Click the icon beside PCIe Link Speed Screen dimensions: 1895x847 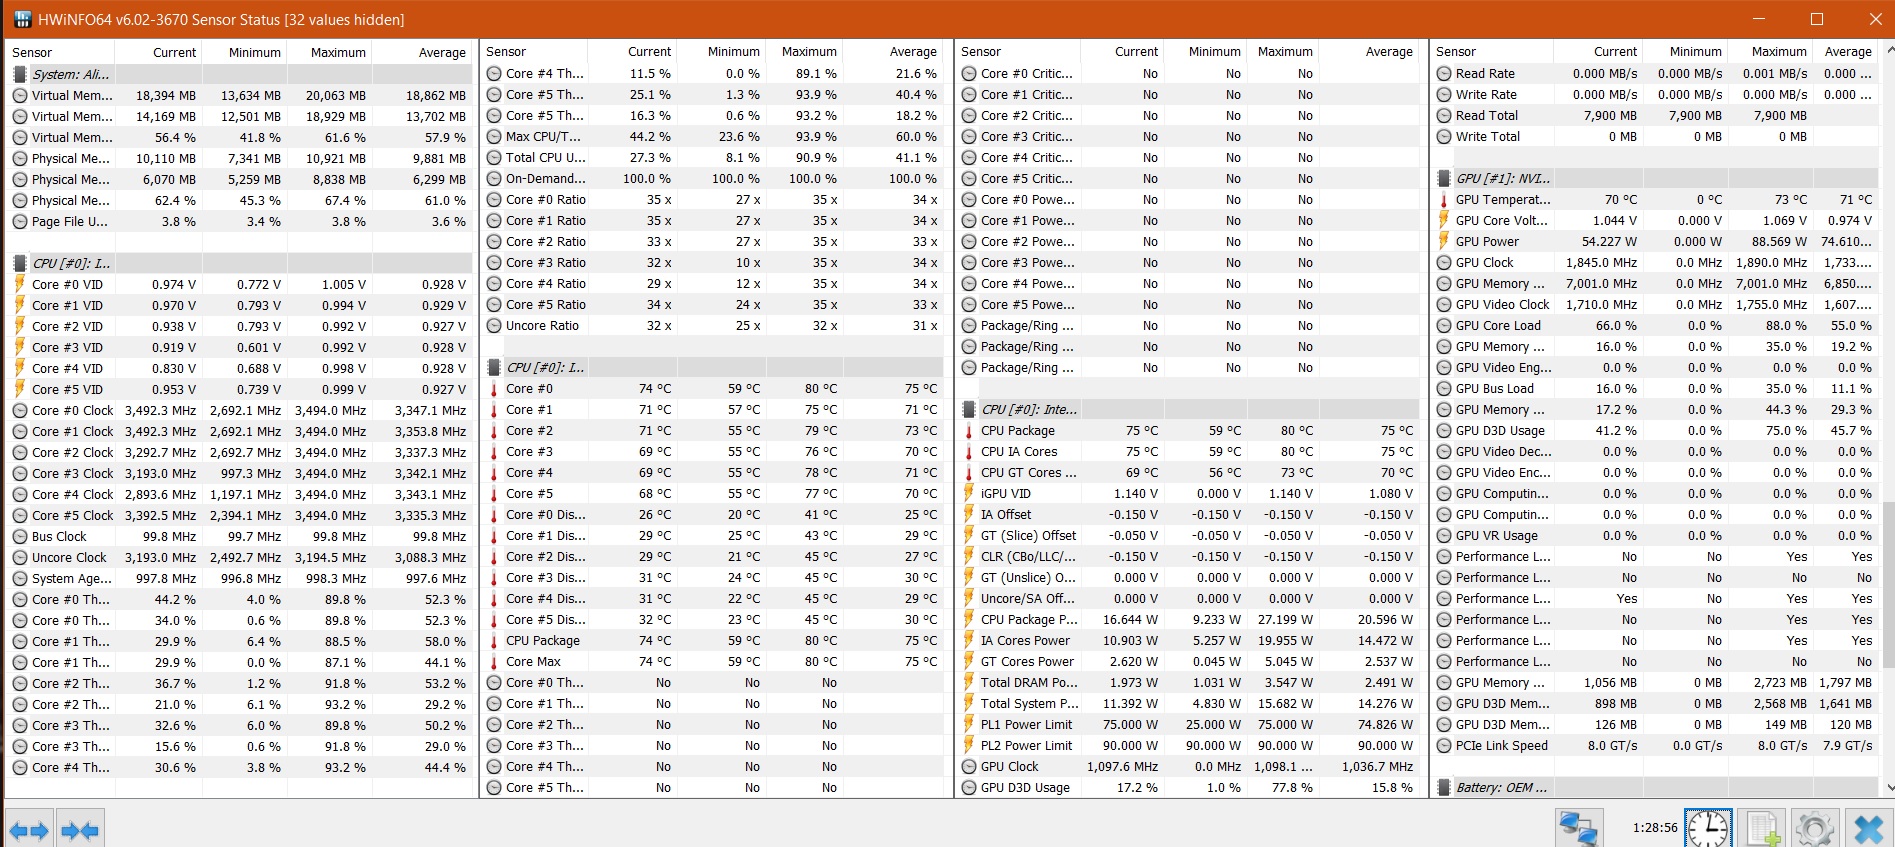1444,745
